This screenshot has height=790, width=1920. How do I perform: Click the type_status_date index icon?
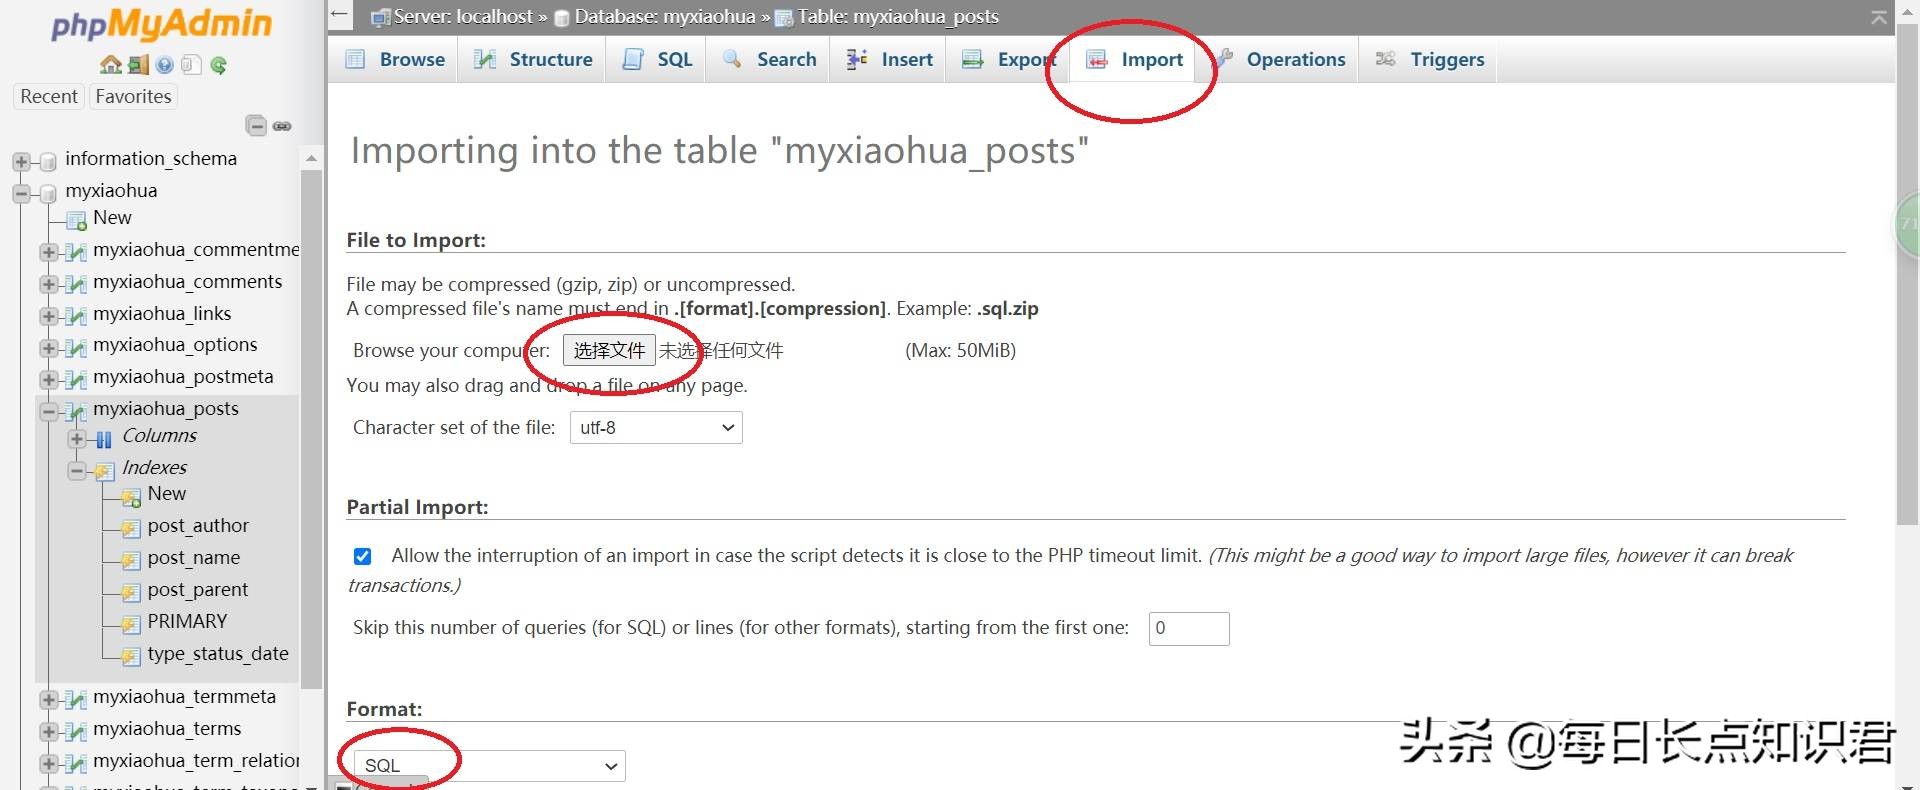pyautogui.click(x=131, y=656)
